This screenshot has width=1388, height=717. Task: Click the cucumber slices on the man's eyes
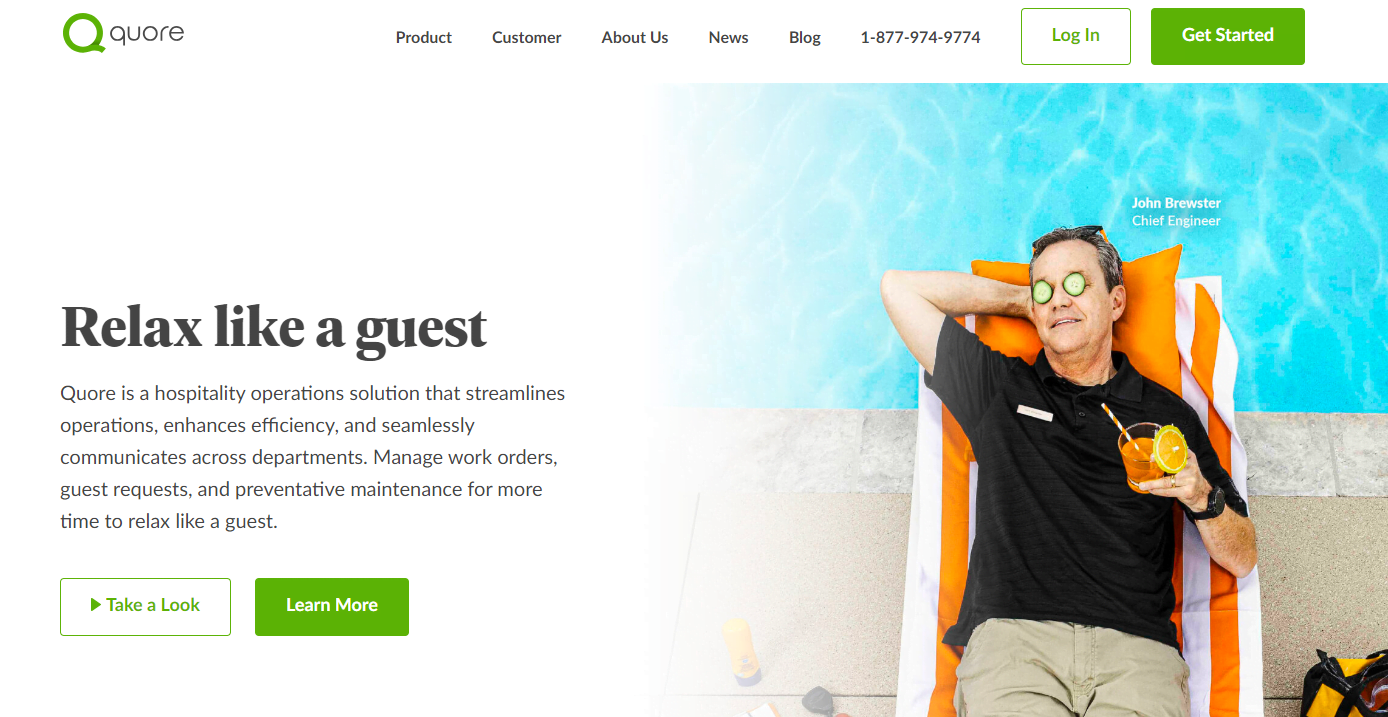click(x=1059, y=287)
